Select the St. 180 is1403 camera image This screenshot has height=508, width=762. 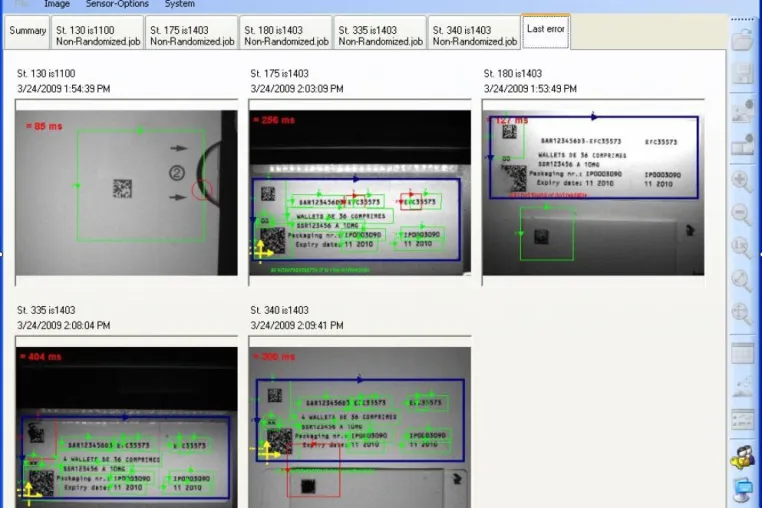[593, 193]
